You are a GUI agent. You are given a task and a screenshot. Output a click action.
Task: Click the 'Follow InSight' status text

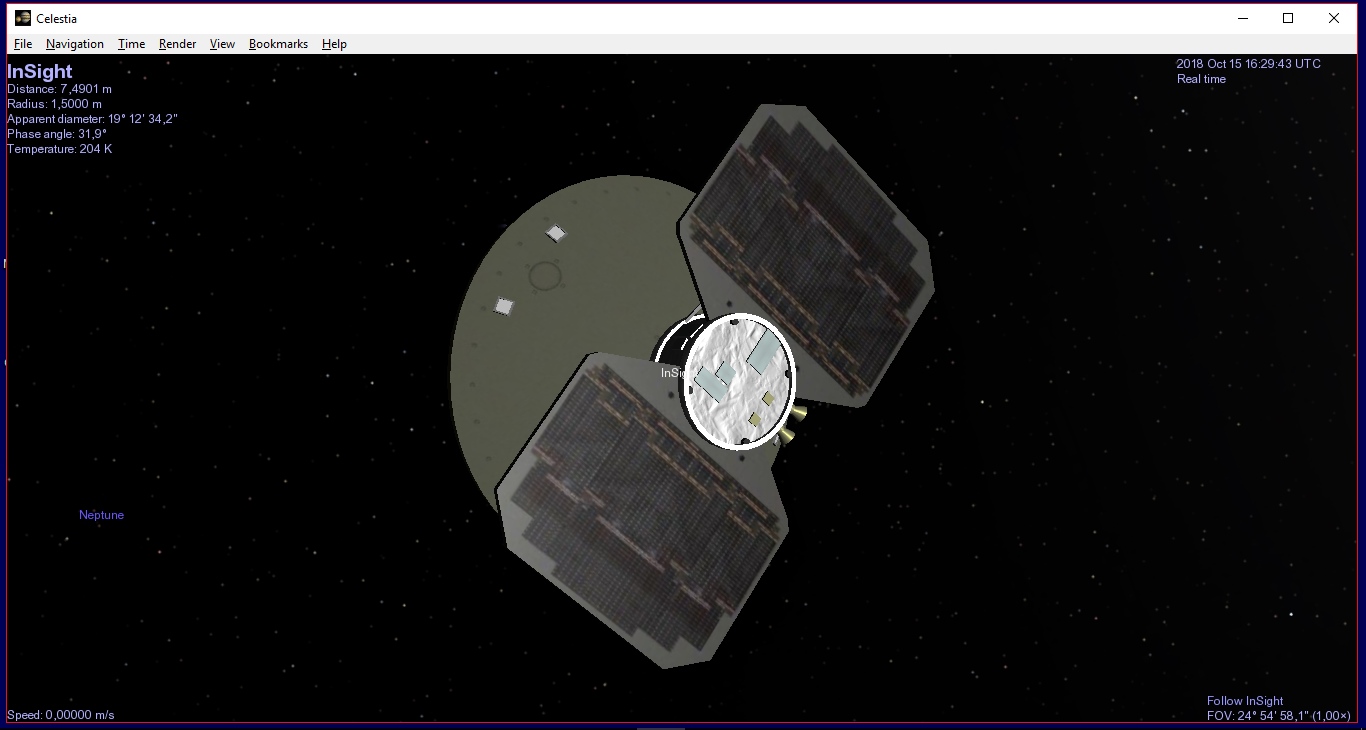(1245, 701)
